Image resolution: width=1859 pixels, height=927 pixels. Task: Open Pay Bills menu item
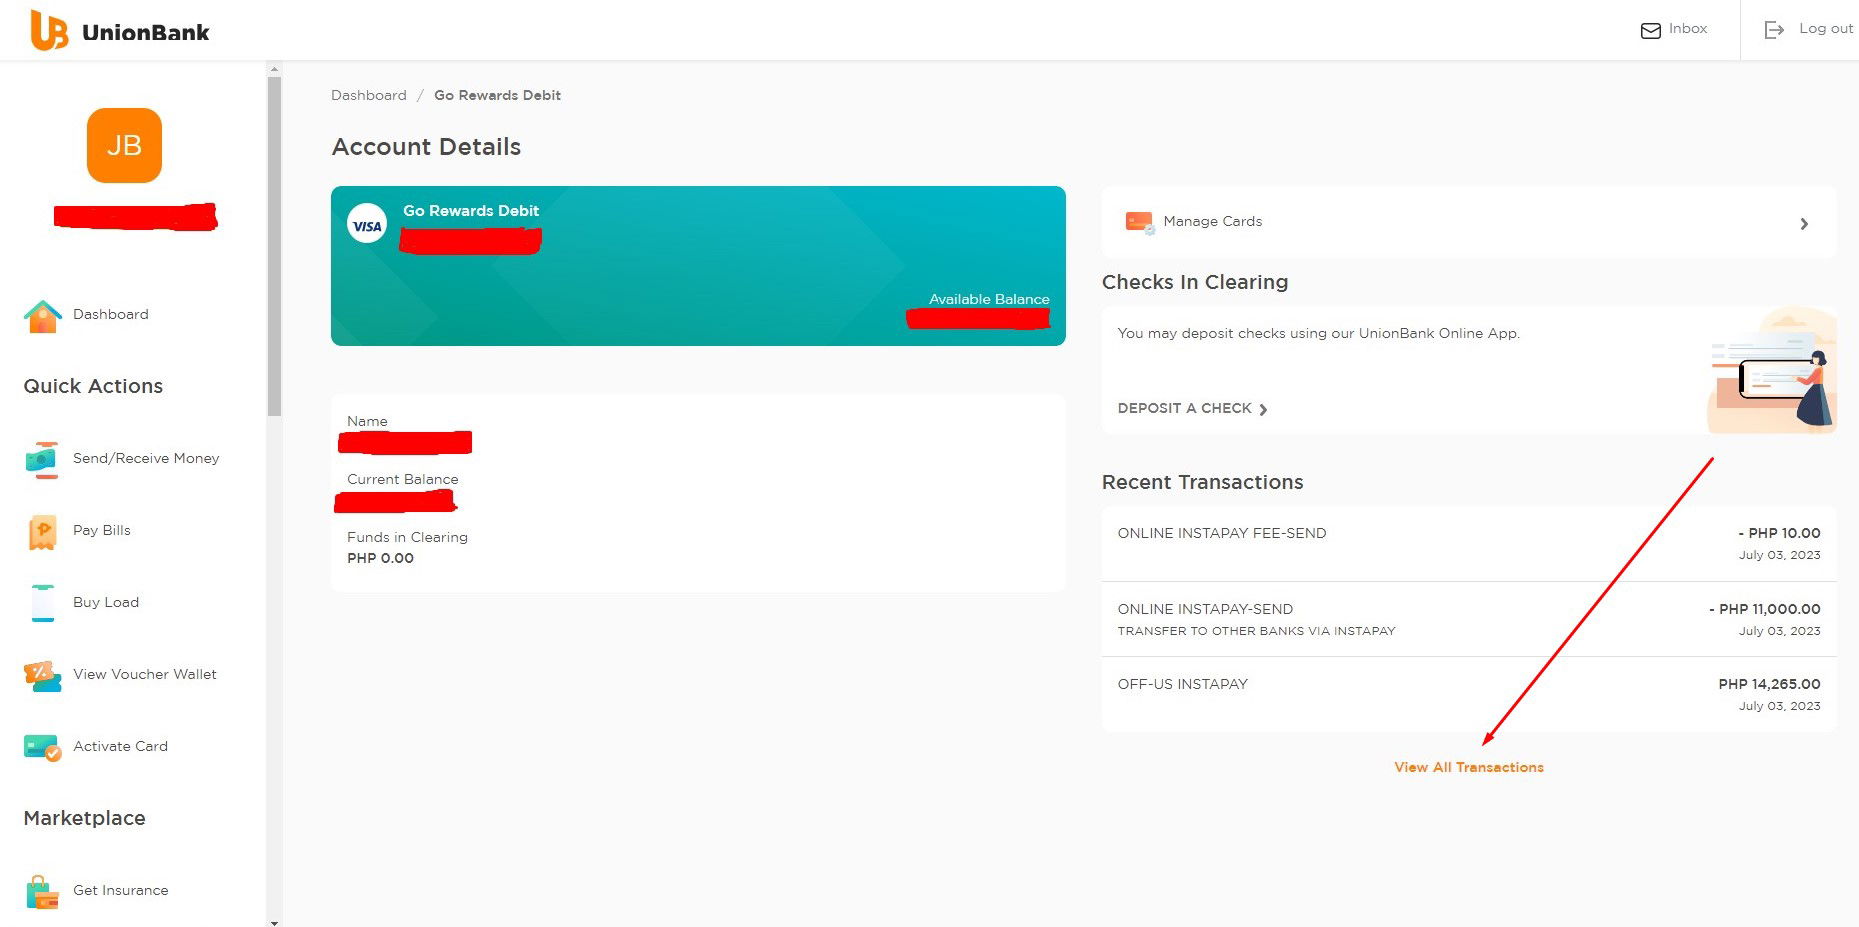(102, 530)
